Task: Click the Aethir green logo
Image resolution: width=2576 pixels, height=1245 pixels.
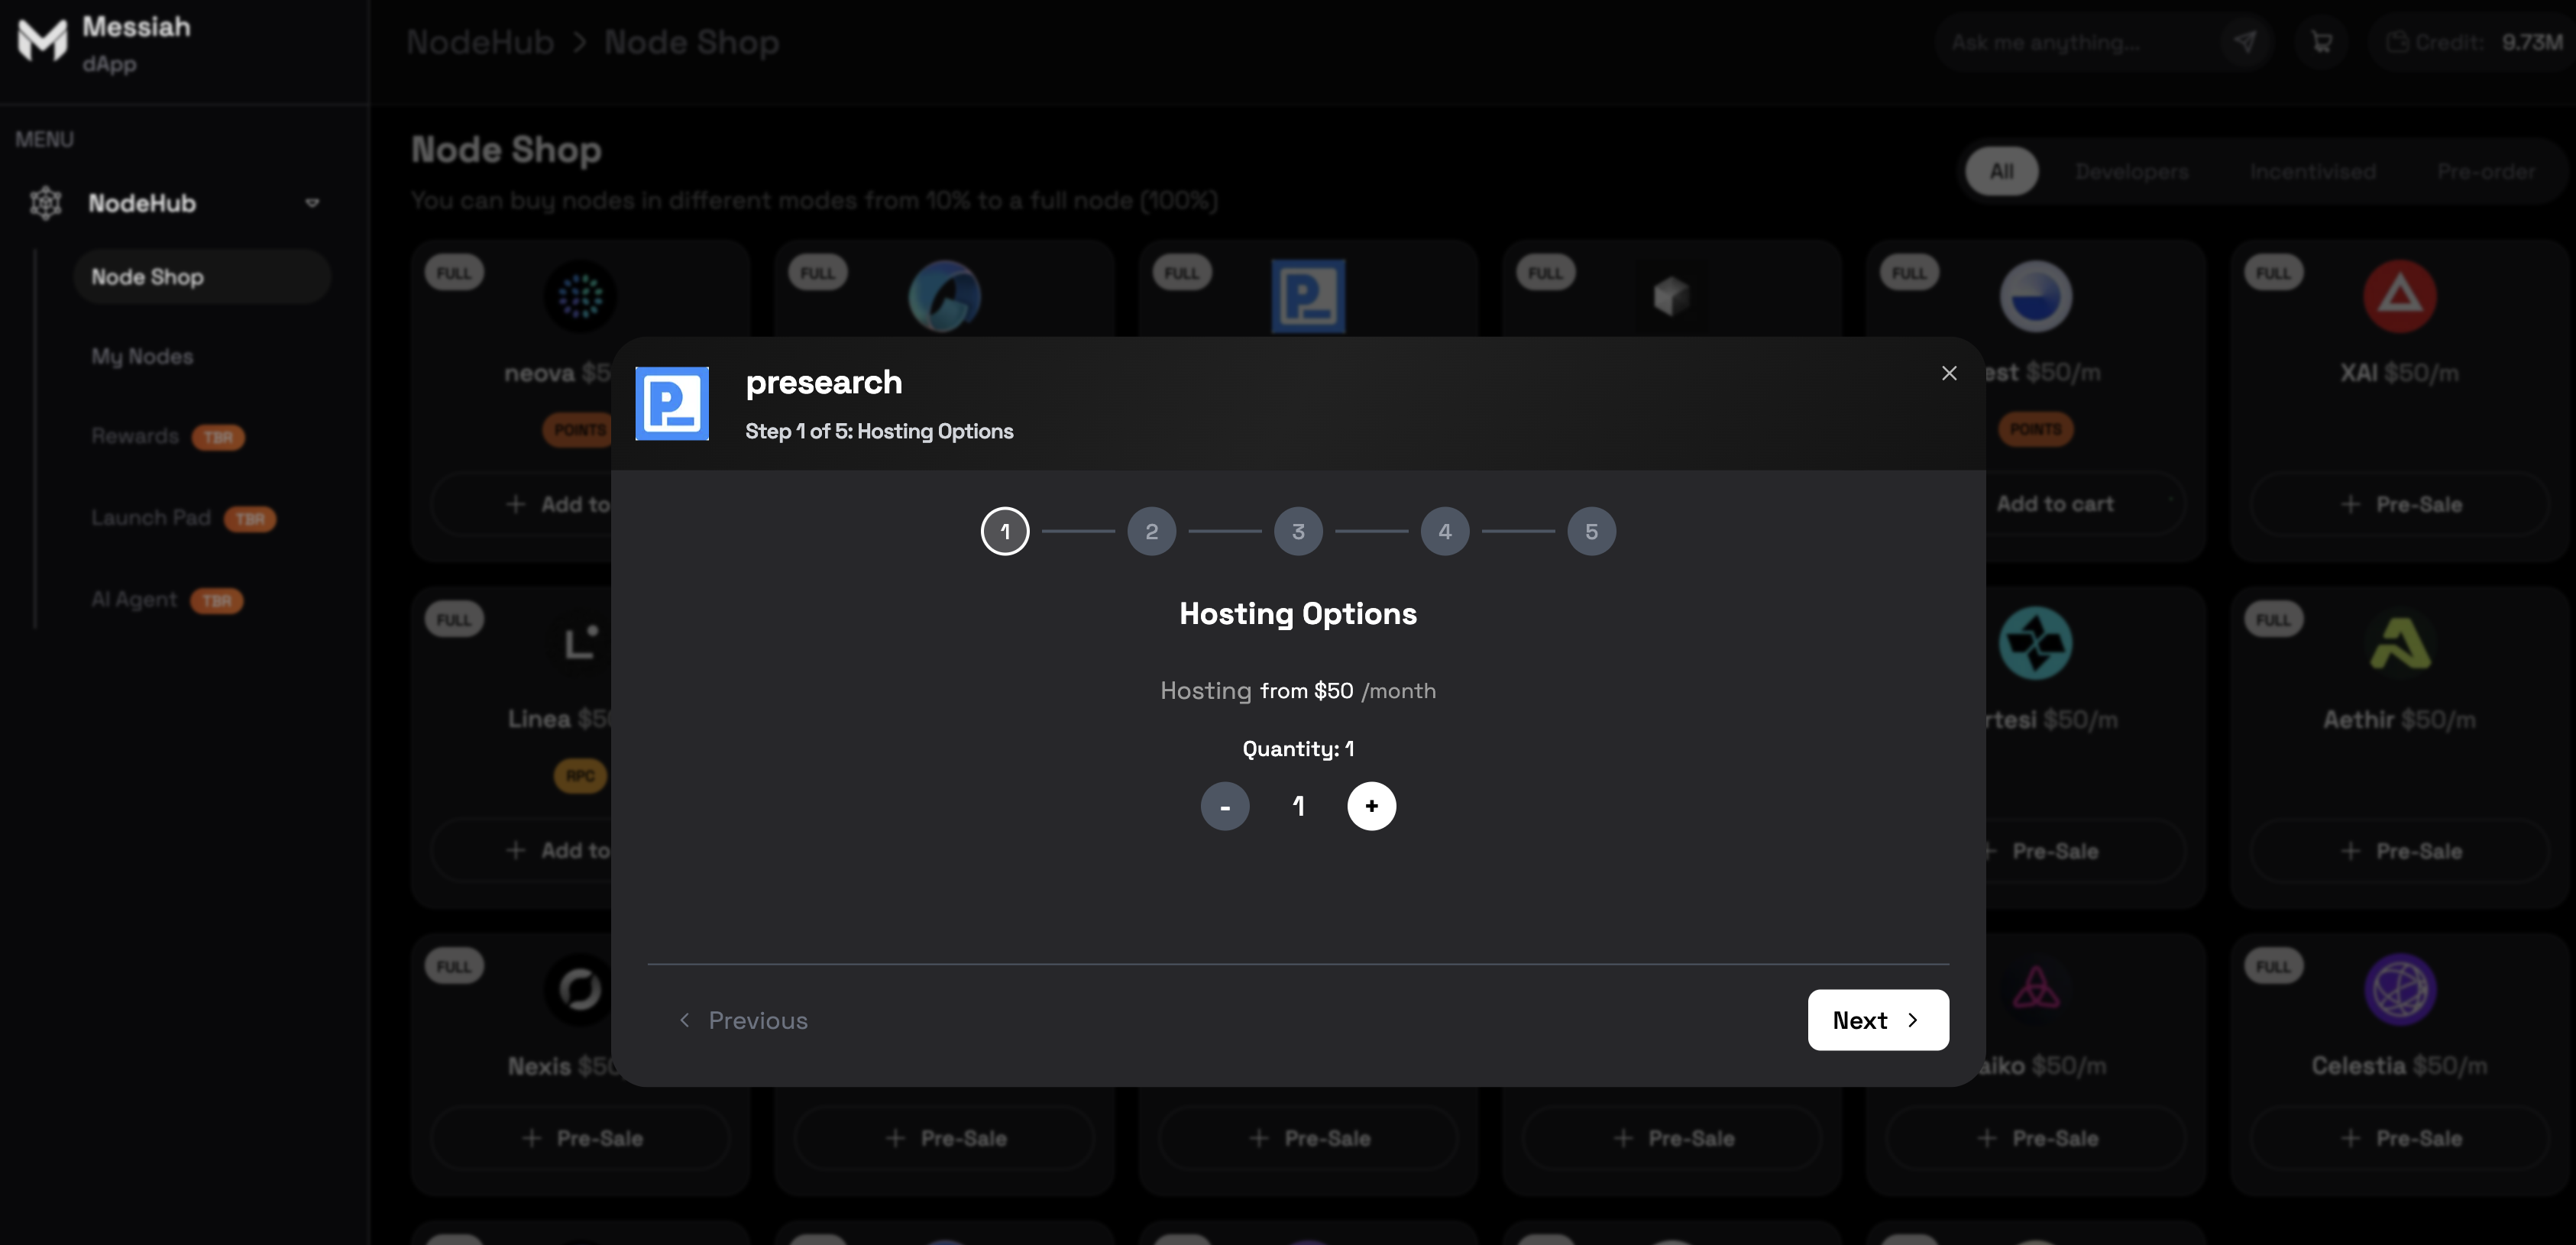Action: tap(2399, 642)
